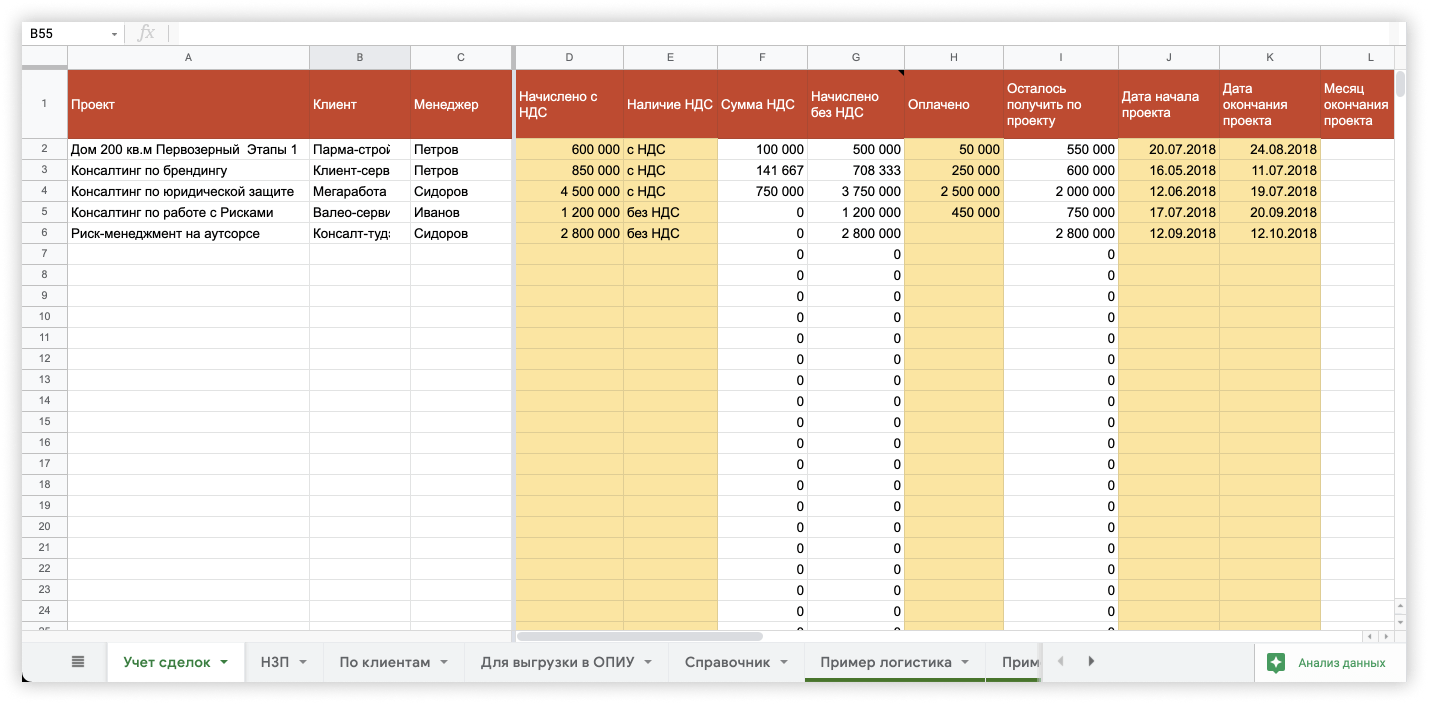Click horizontal scrollbar right arrow
The width and height of the screenshot is (1429, 704).
[x=1387, y=636]
